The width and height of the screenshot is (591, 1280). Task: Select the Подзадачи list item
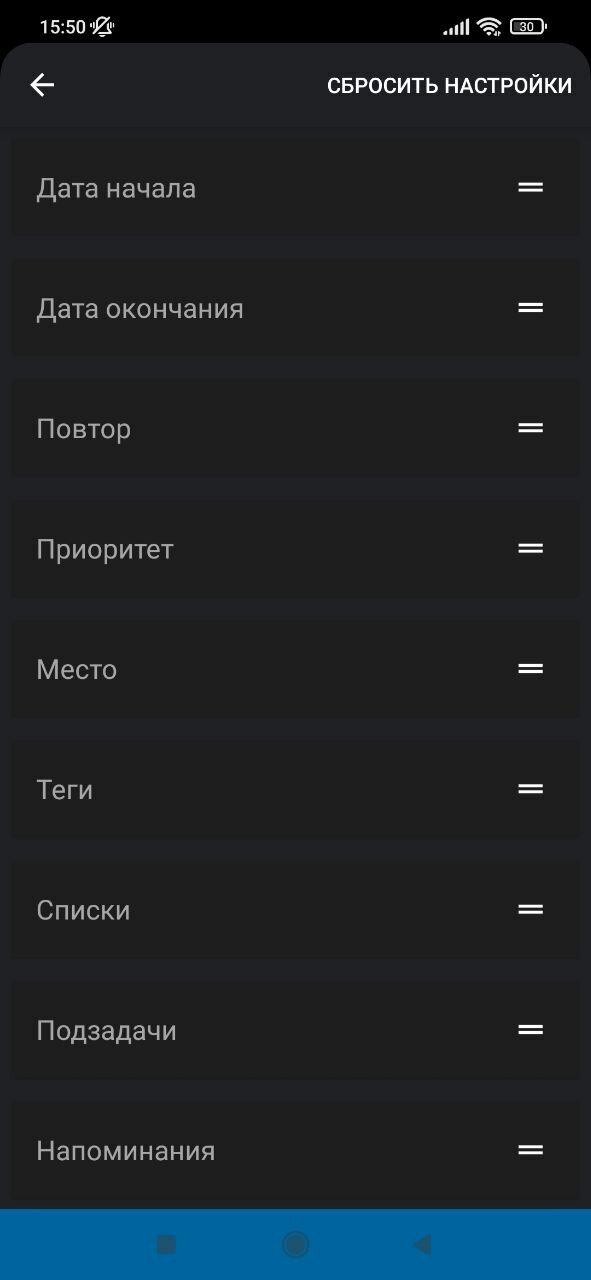pos(295,1030)
